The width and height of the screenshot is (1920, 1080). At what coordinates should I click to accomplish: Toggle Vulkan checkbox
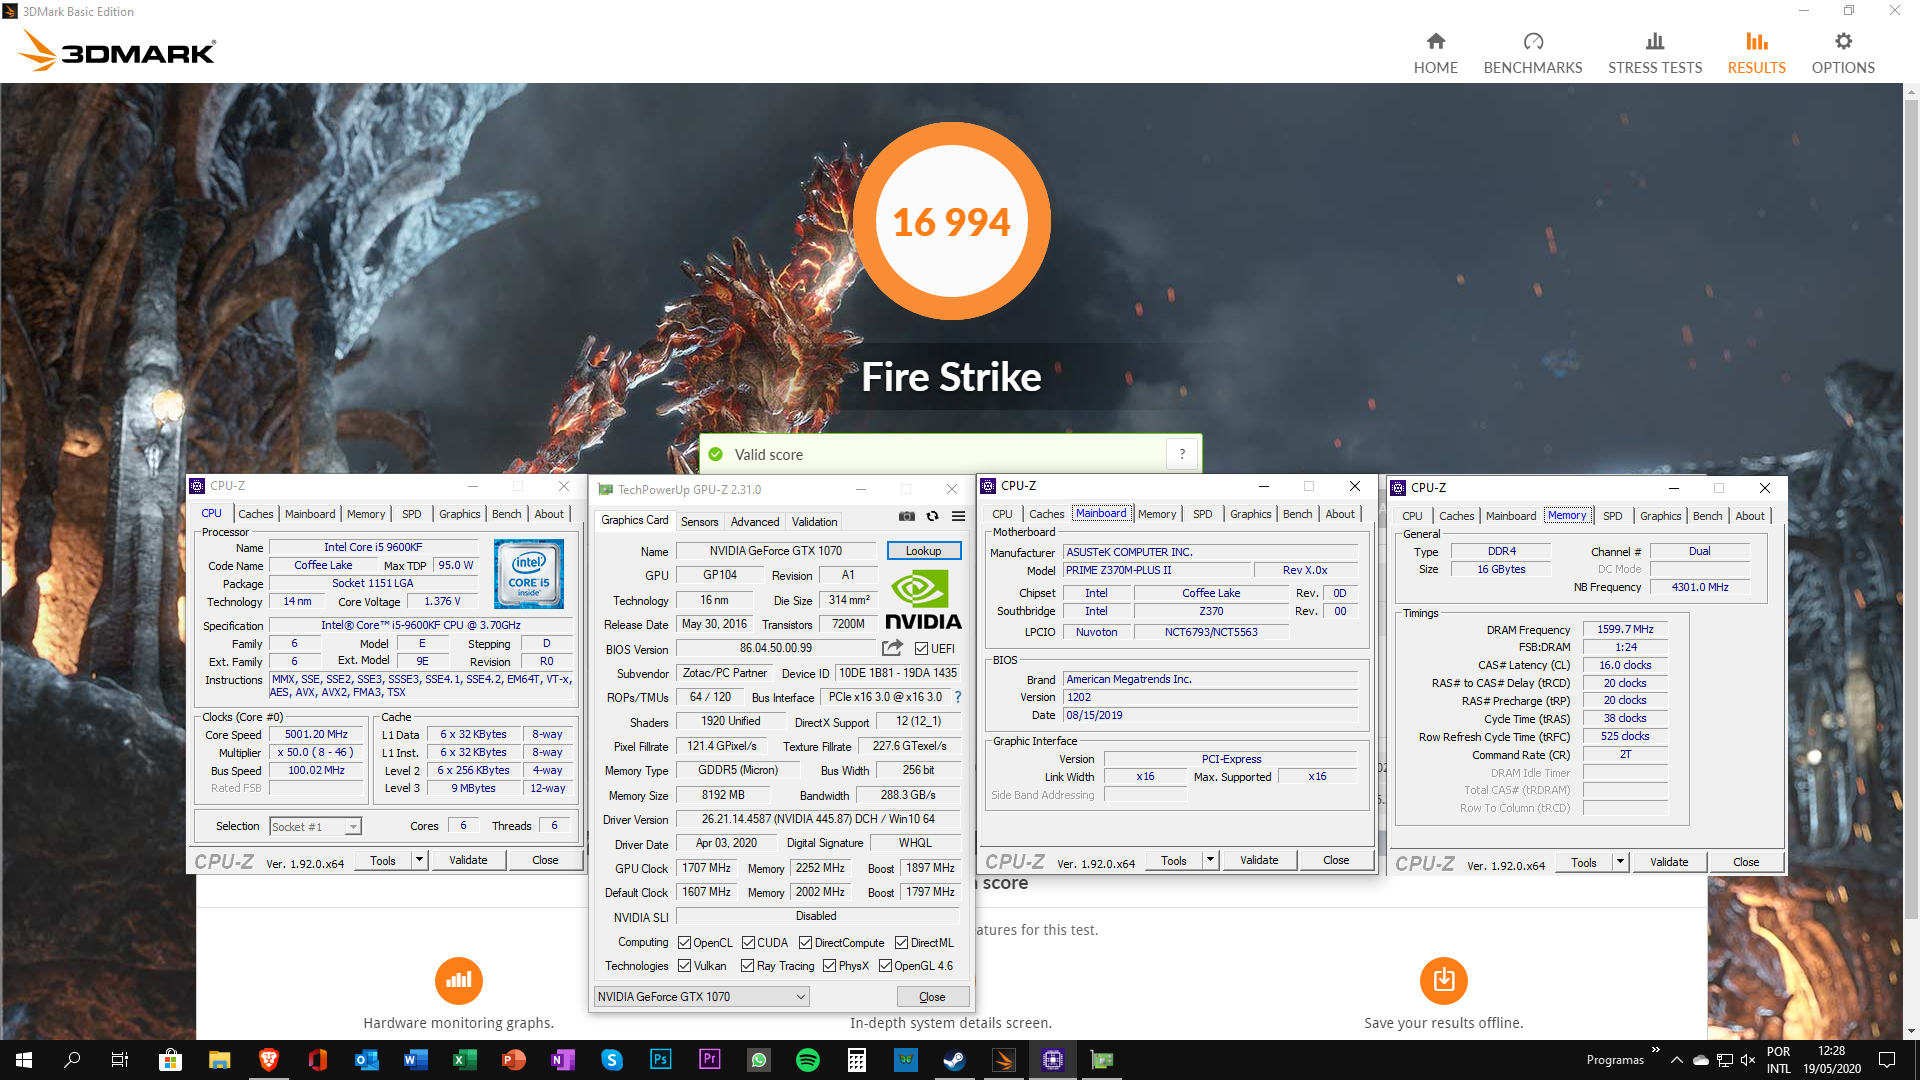point(684,966)
